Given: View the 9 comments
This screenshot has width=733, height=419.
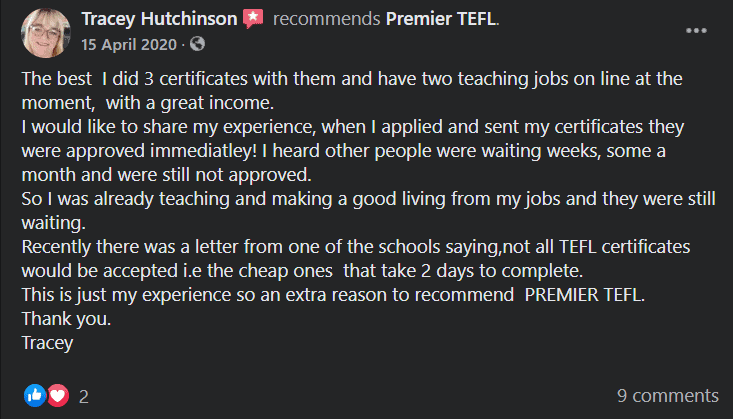Looking at the screenshot, I should (x=667, y=395).
